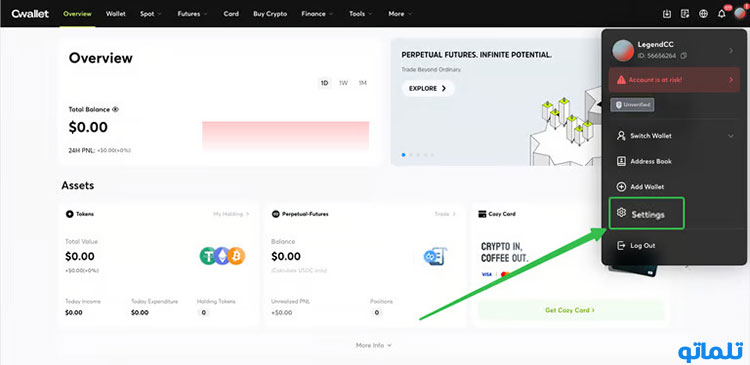
Task: Click the Tokens header icon
Action: click(69, 214)
